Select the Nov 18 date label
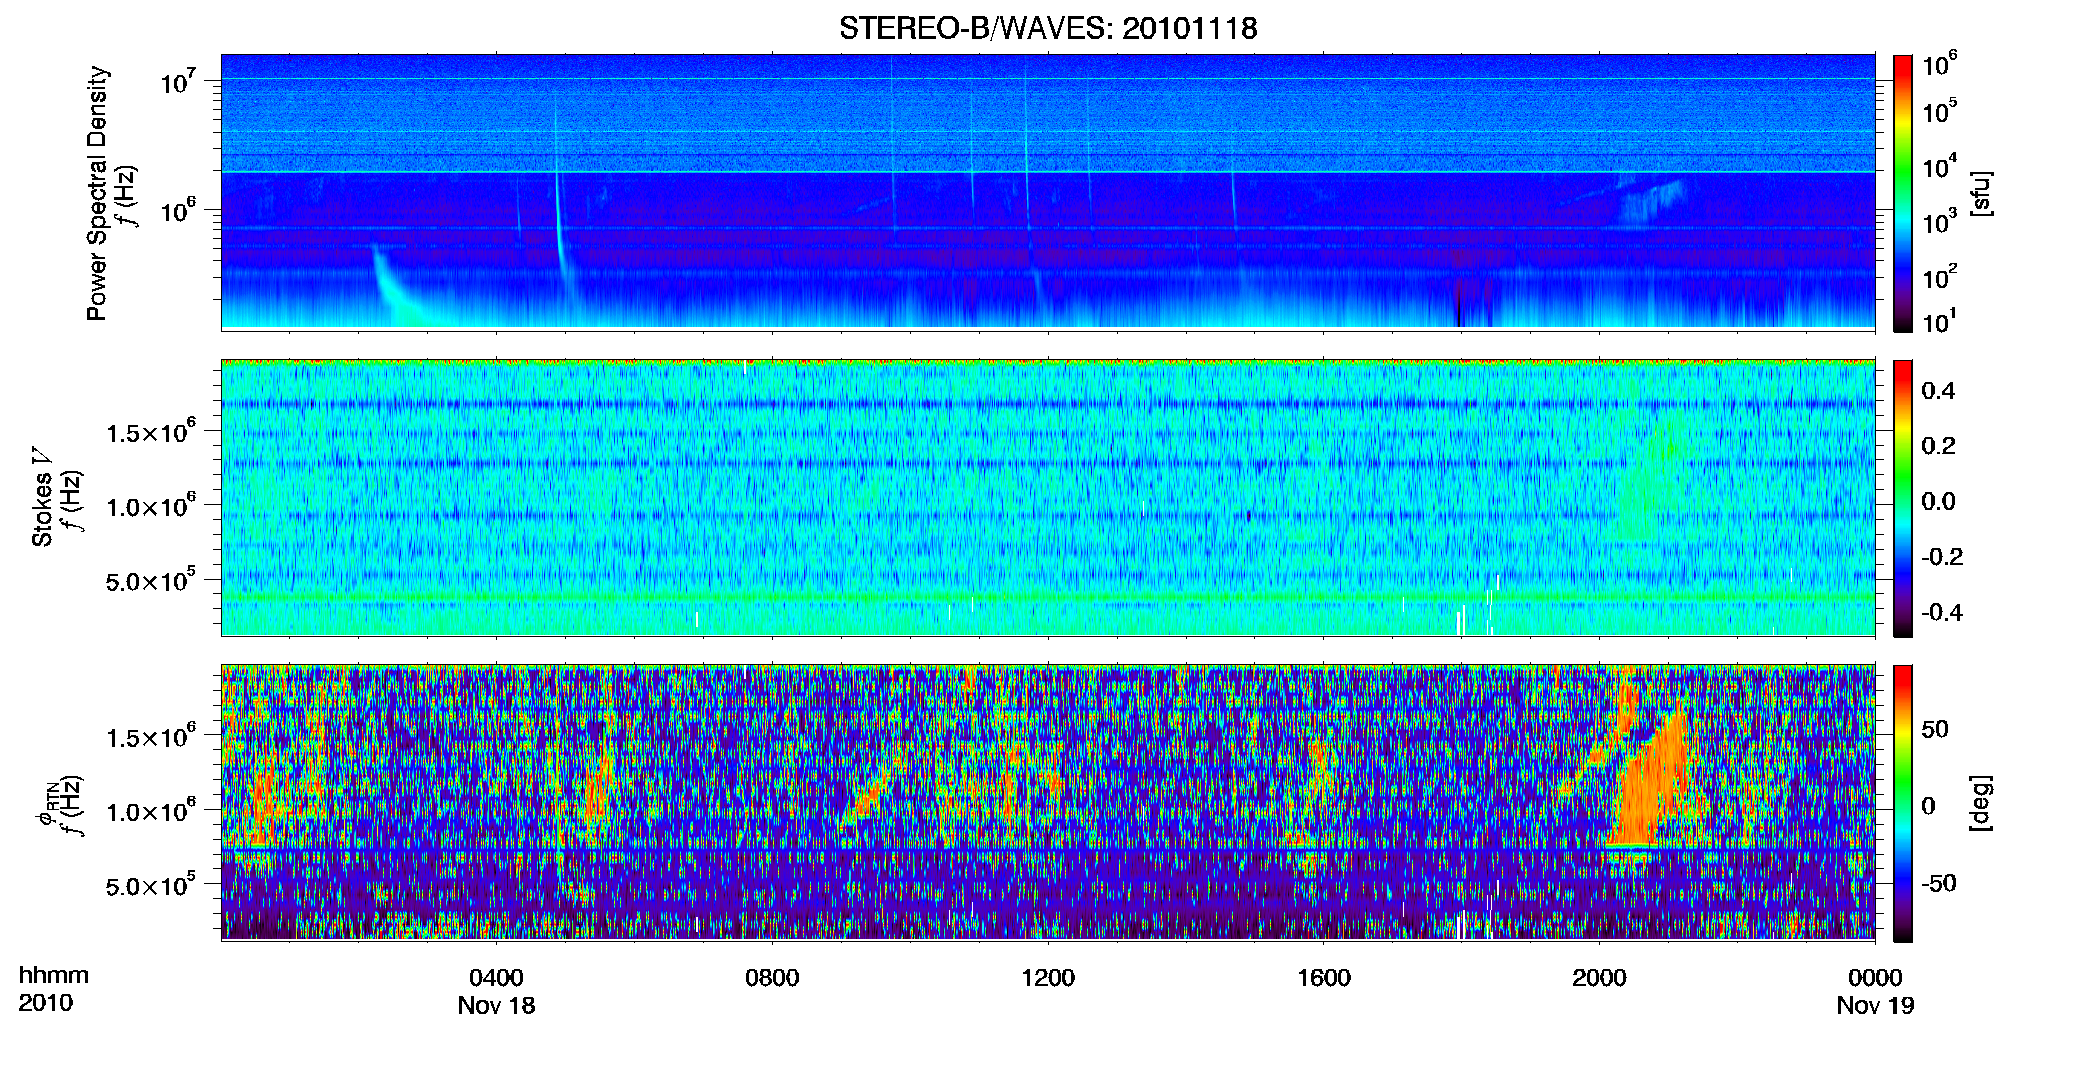The image size is (2096, 1080). coord(496,1006)
